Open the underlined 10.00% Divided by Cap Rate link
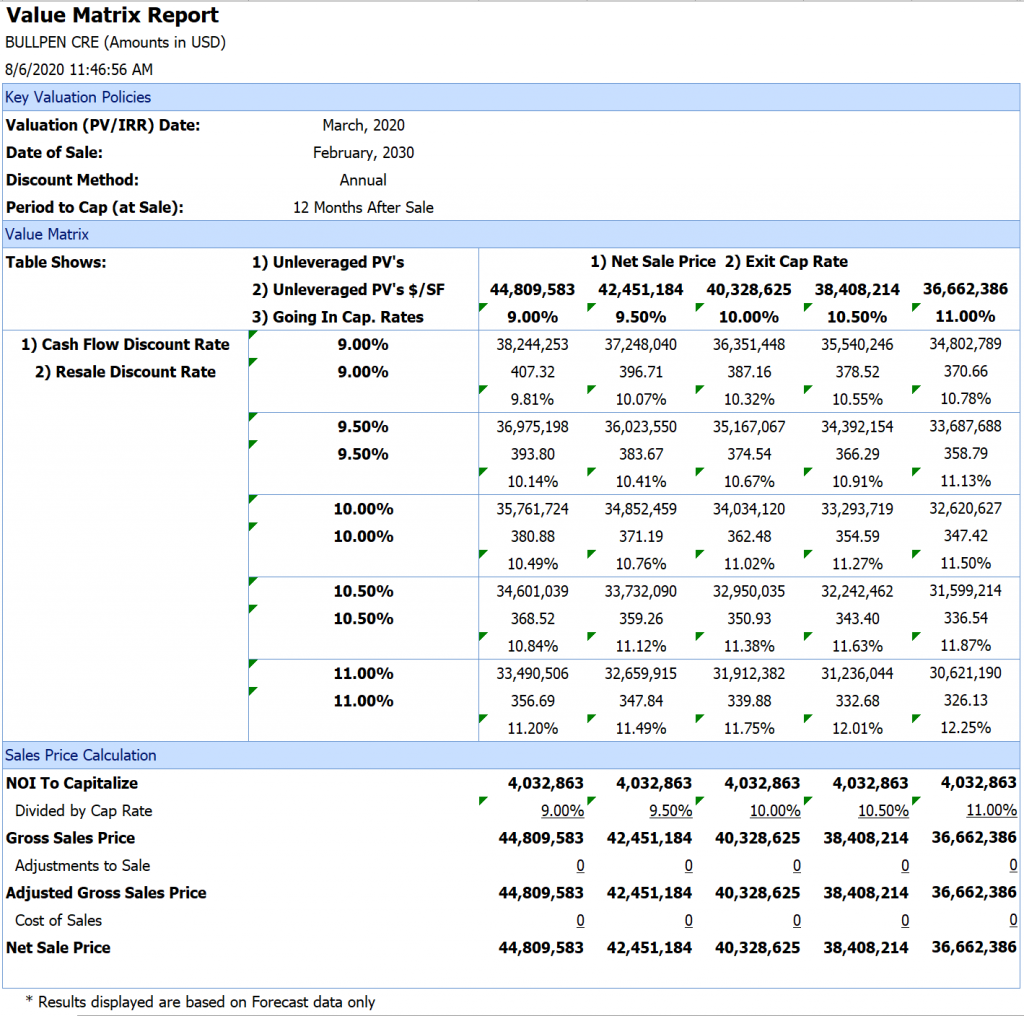Viewport: 1024px width, 1016px height. [x=775, y=811]
